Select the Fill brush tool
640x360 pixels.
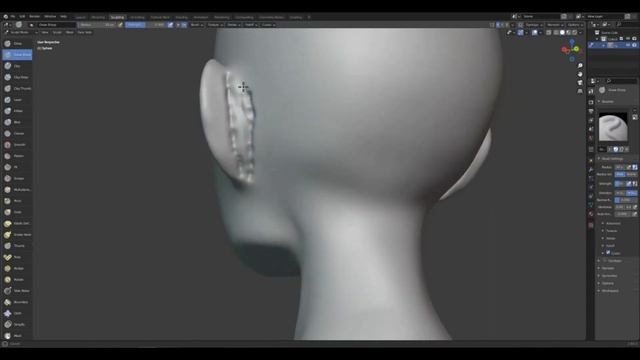pos(17,167)
